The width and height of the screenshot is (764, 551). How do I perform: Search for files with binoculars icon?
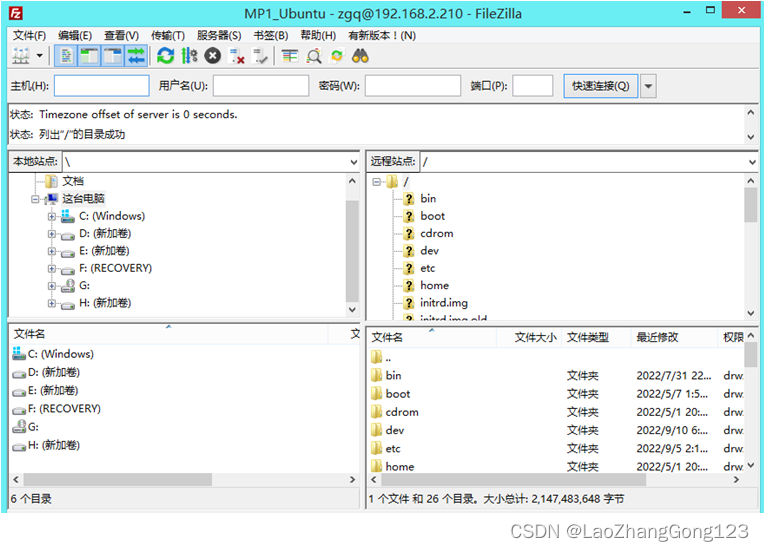(x=361, y=56)
